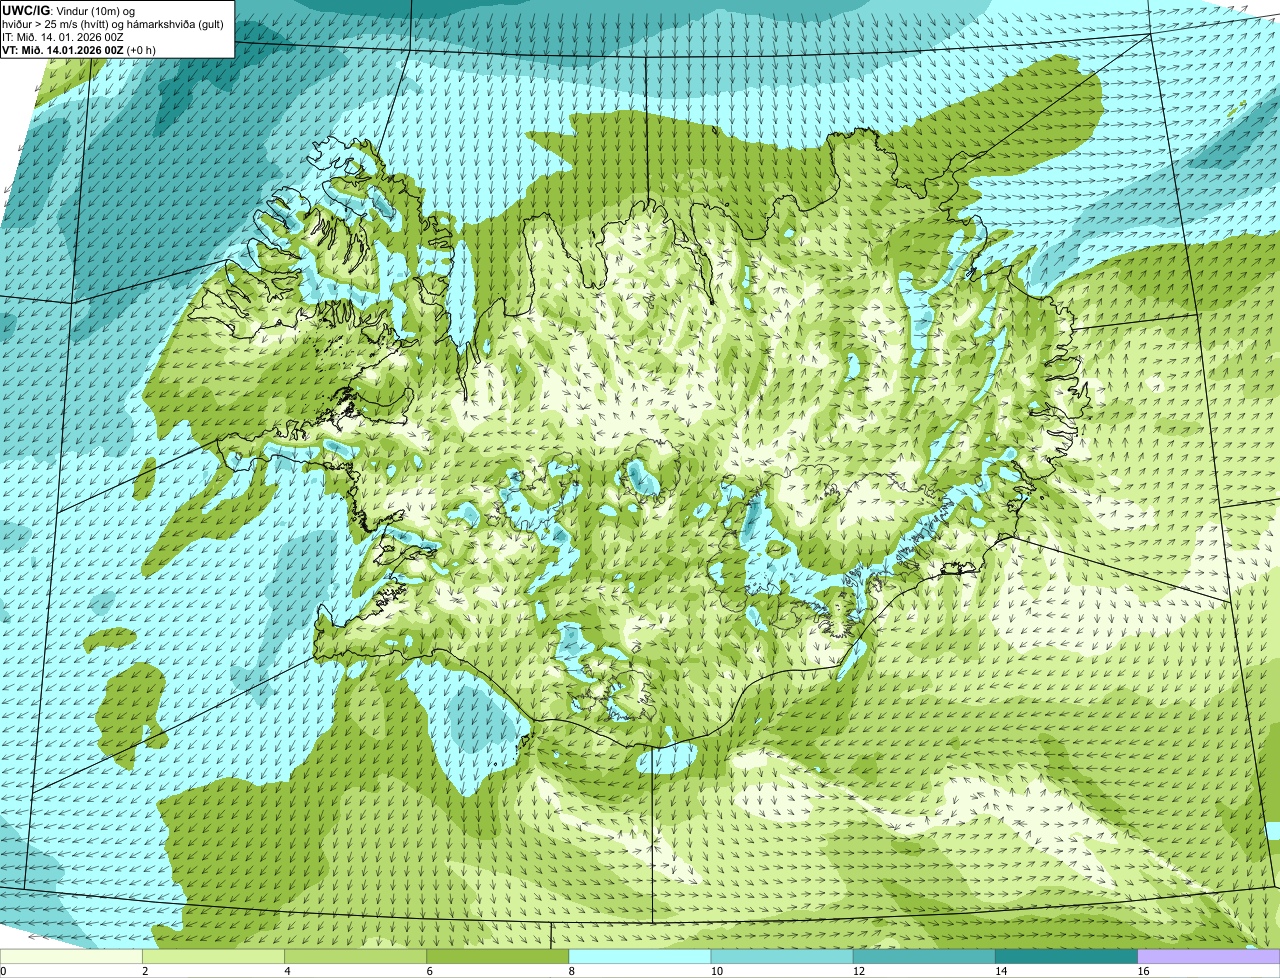Select the 'hviður > 25 m/s' description line
The height and width of the screenshot is (978, 1280).
113,24
